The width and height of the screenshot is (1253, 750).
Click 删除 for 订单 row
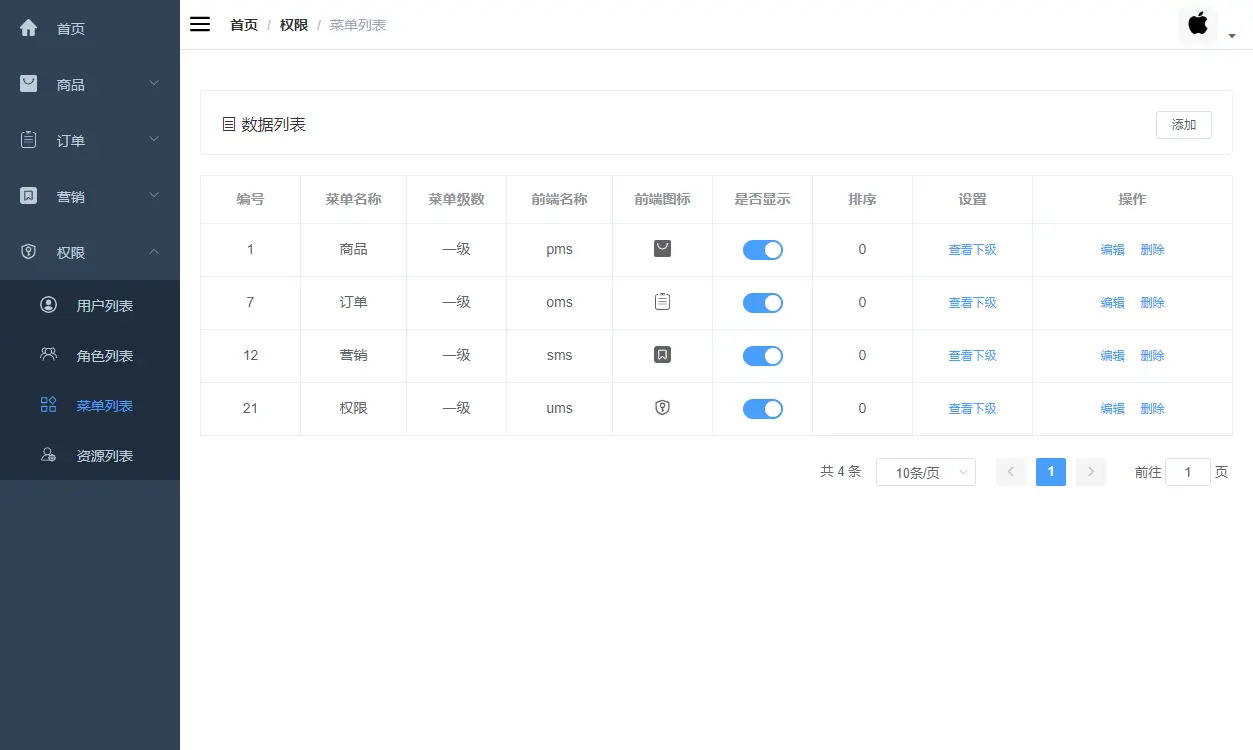pos(1152,303)
